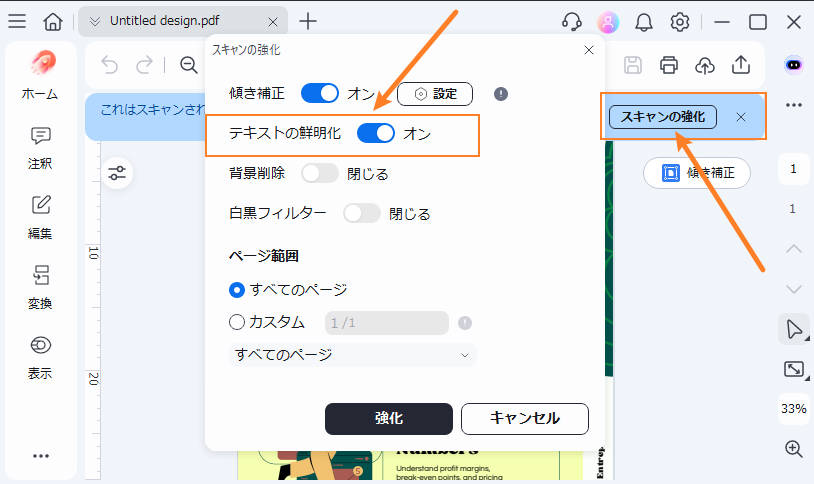Image resolution: width=814 pixels, height=484 pixels.
Task: Go to previous page with up chevron
Action: [x=793, y=249]
